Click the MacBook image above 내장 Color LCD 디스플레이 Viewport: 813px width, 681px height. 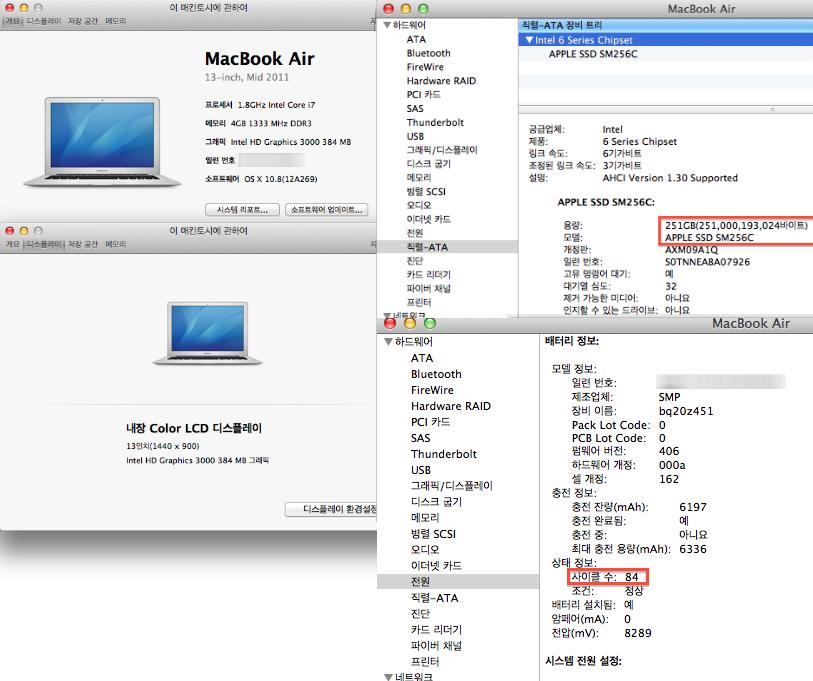pyautogui.click(x=207, y=333)
